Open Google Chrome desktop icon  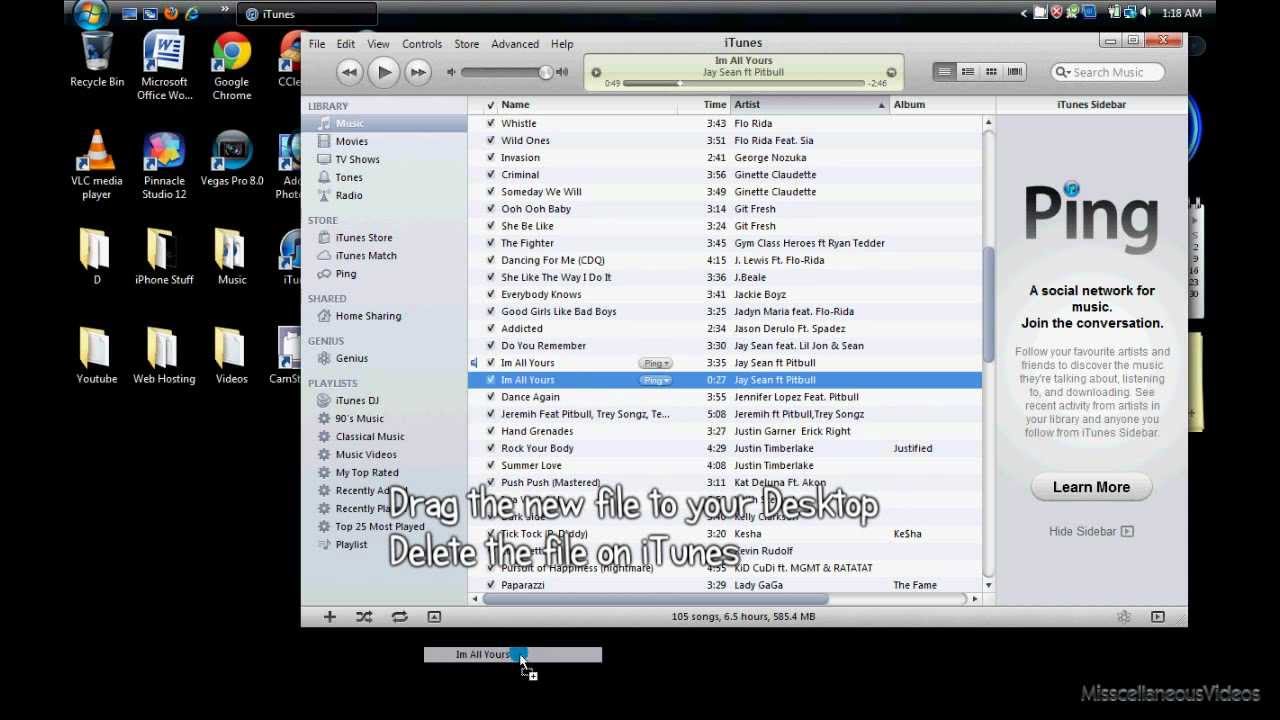click(x=231, y=67)
